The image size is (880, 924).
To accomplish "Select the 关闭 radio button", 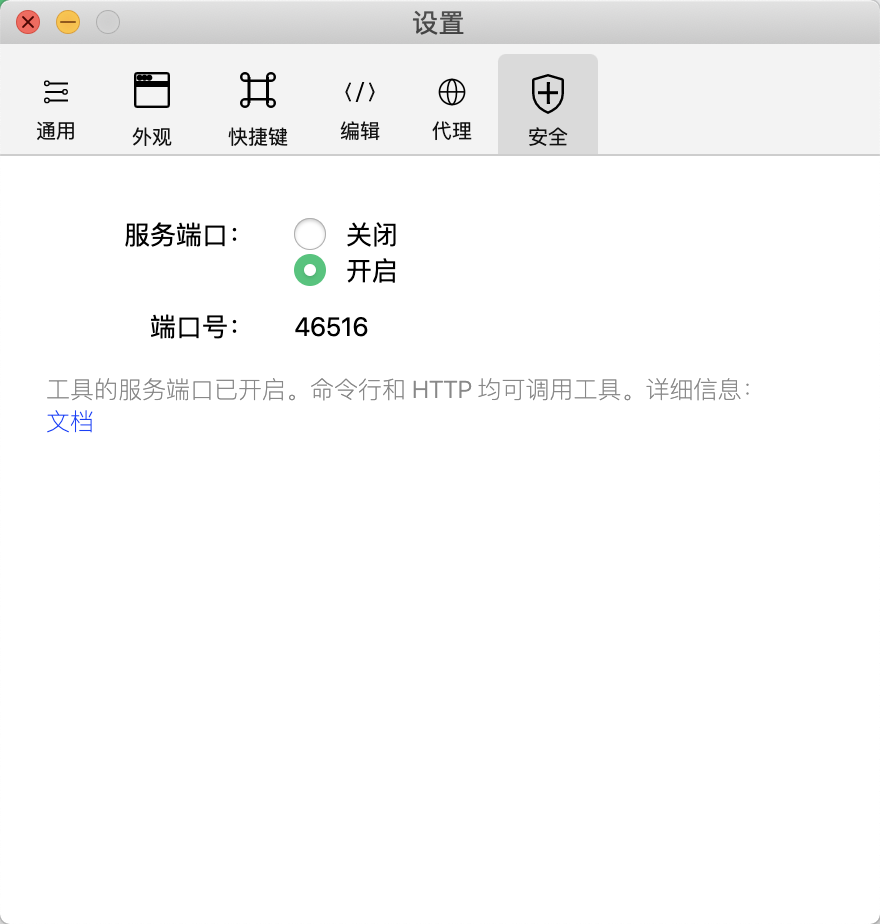I will point(310,234).
